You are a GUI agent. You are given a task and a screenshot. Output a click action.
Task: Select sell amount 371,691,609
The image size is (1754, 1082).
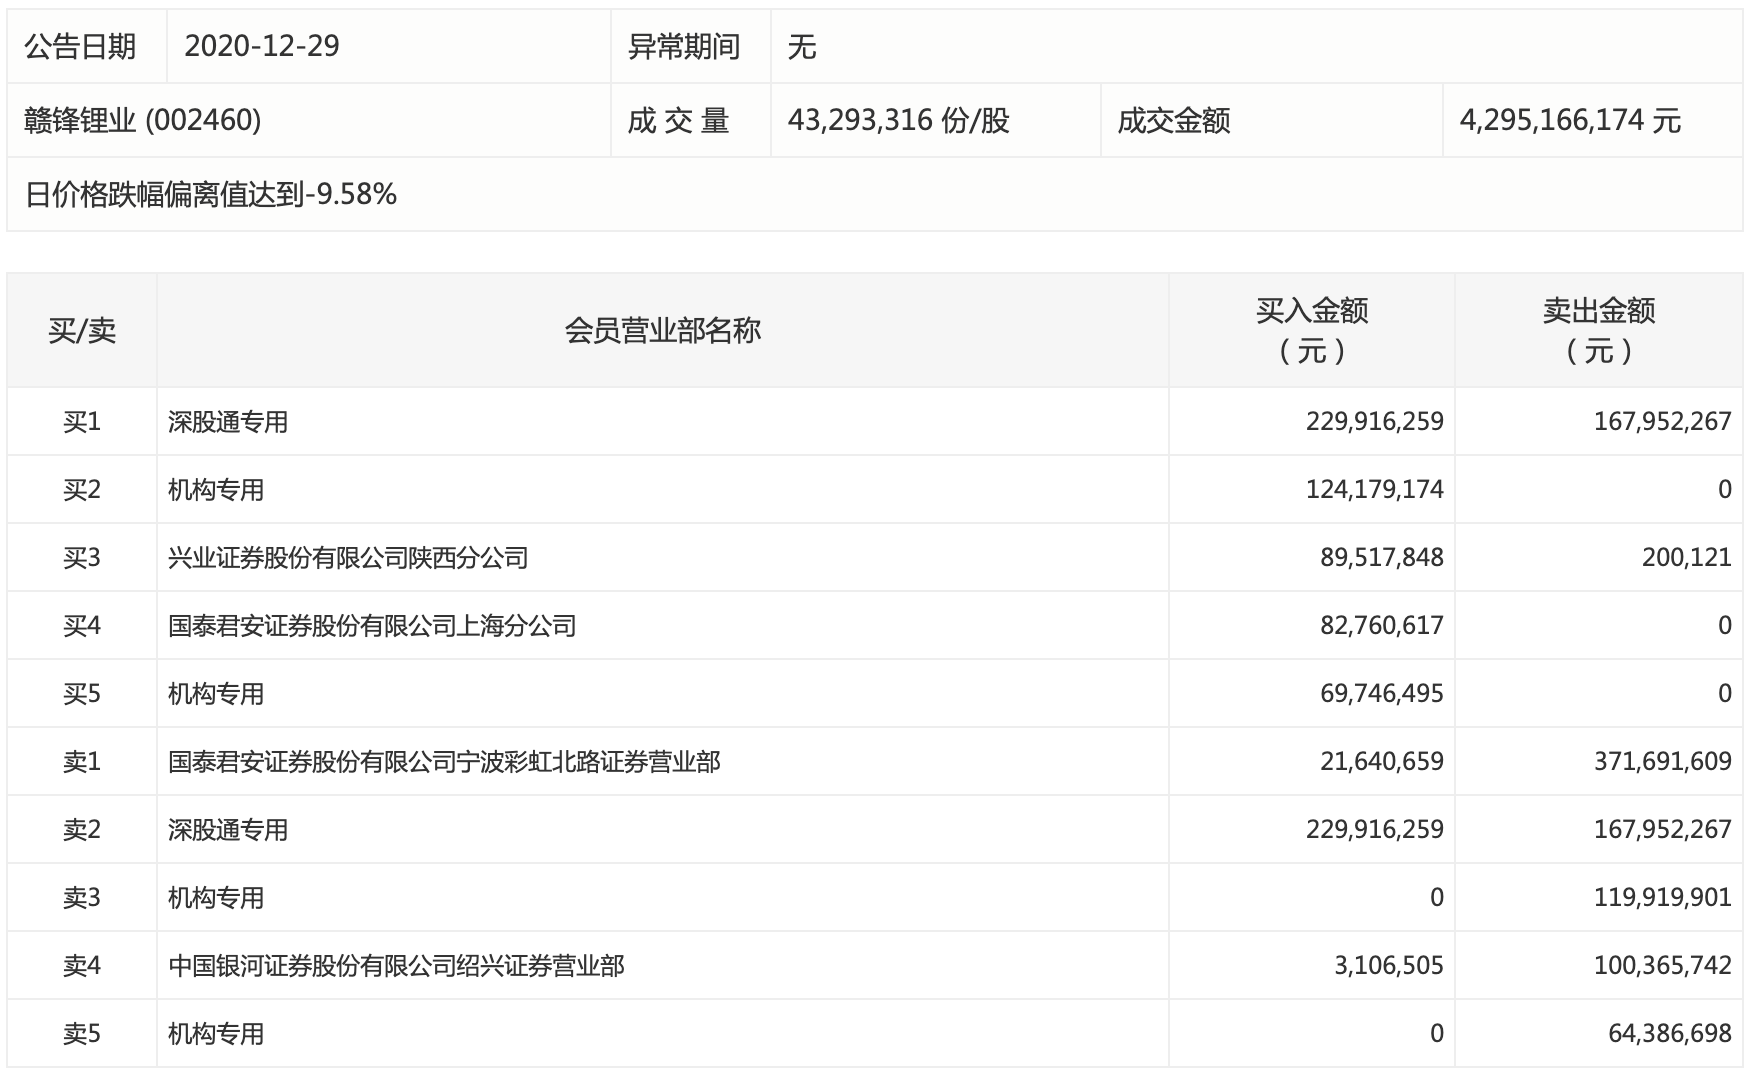(x=1662, y=762)
